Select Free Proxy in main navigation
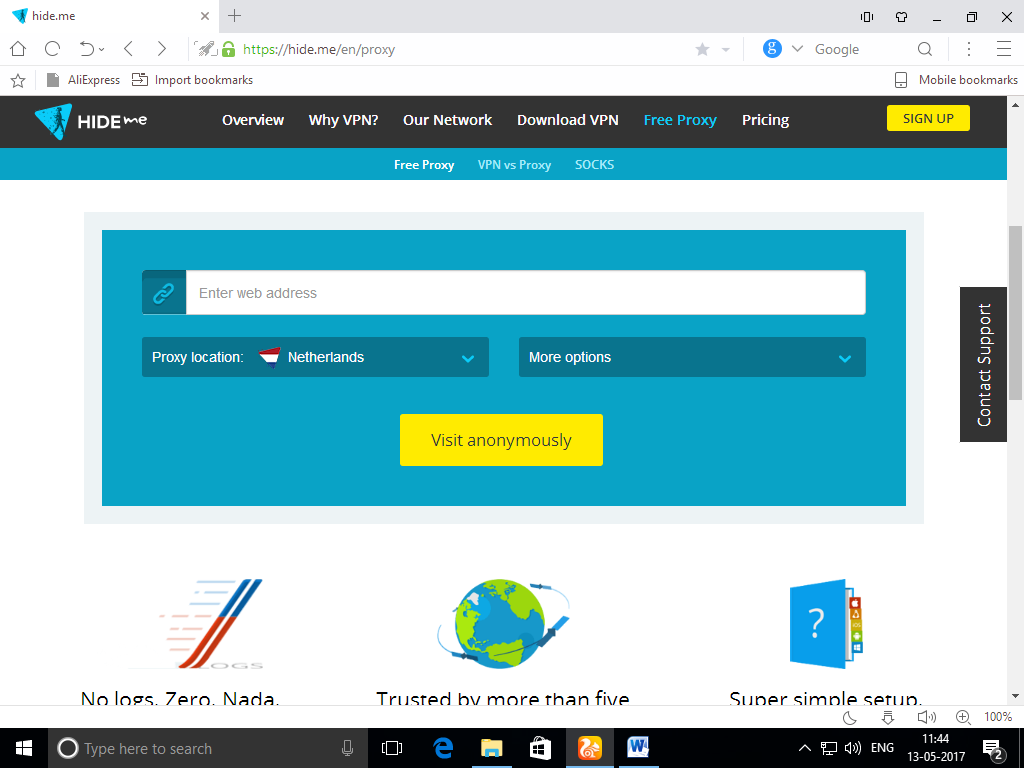Viewport: 1024px width, 768px height. (680, 120)
